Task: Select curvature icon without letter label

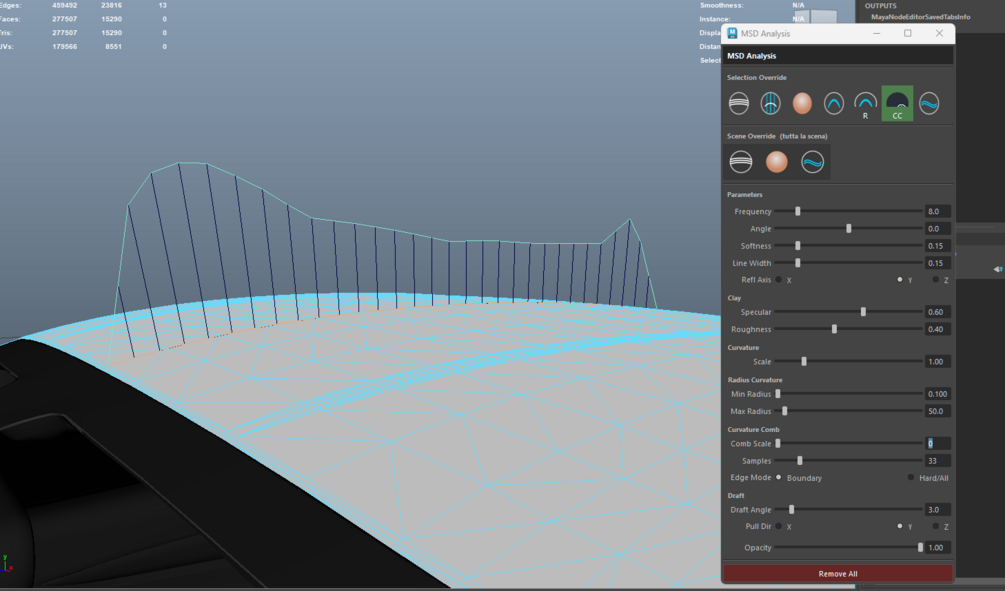Action: 834,103
